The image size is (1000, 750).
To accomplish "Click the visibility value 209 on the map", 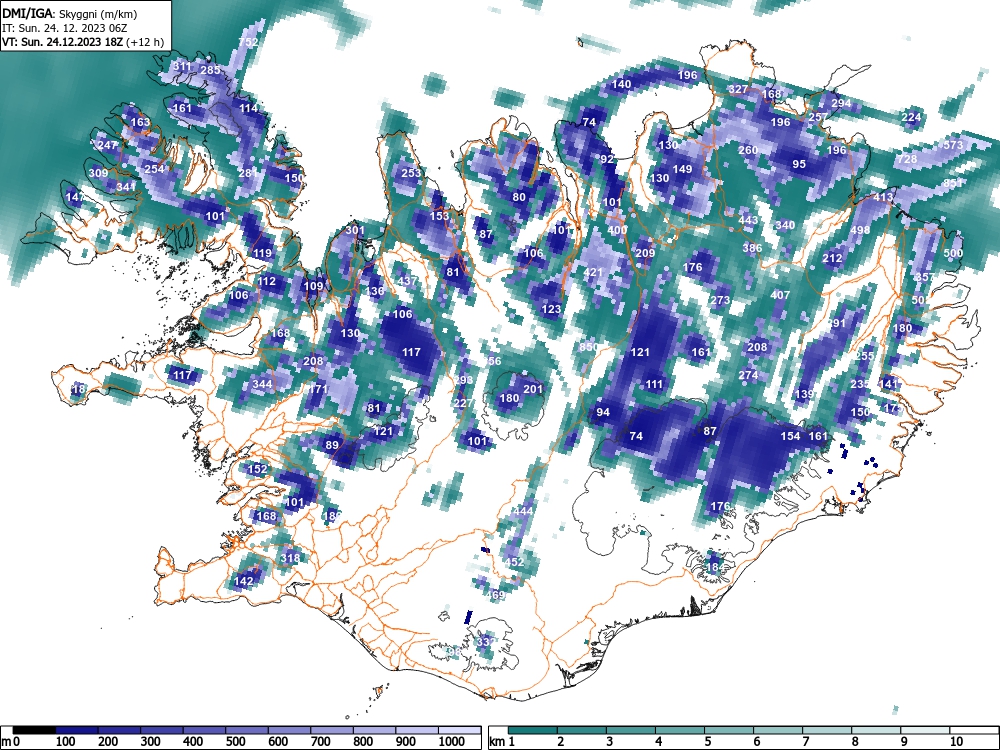I will [x=645, y=253].
